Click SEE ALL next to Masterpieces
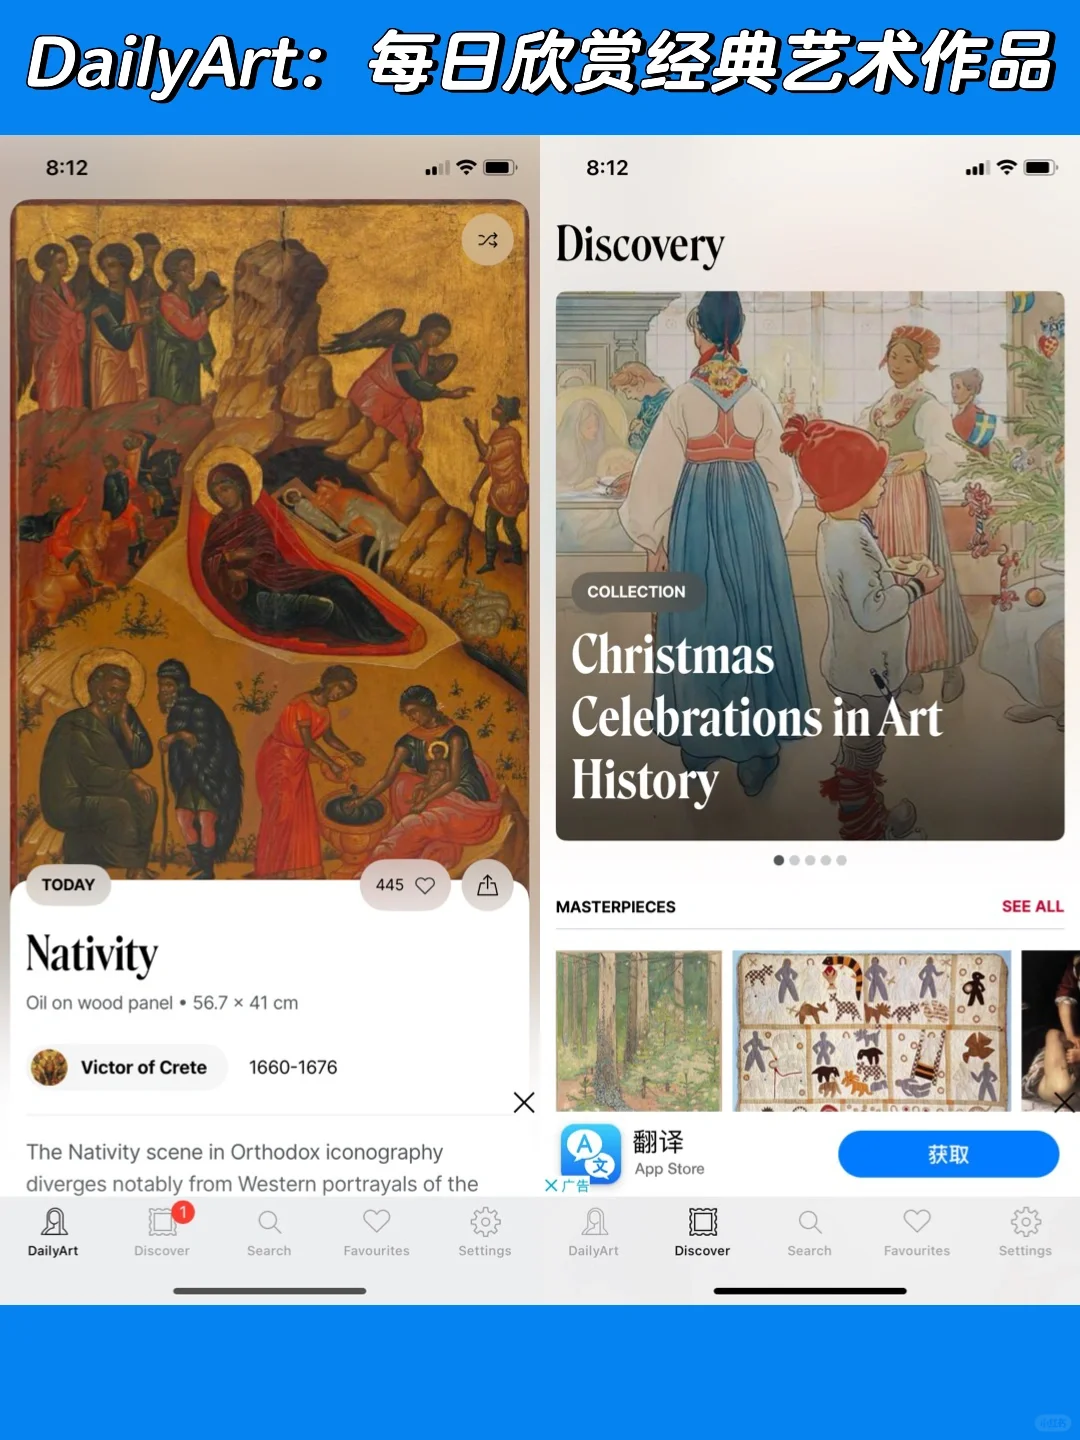 pyautogui.click(x=1033, y=906)
